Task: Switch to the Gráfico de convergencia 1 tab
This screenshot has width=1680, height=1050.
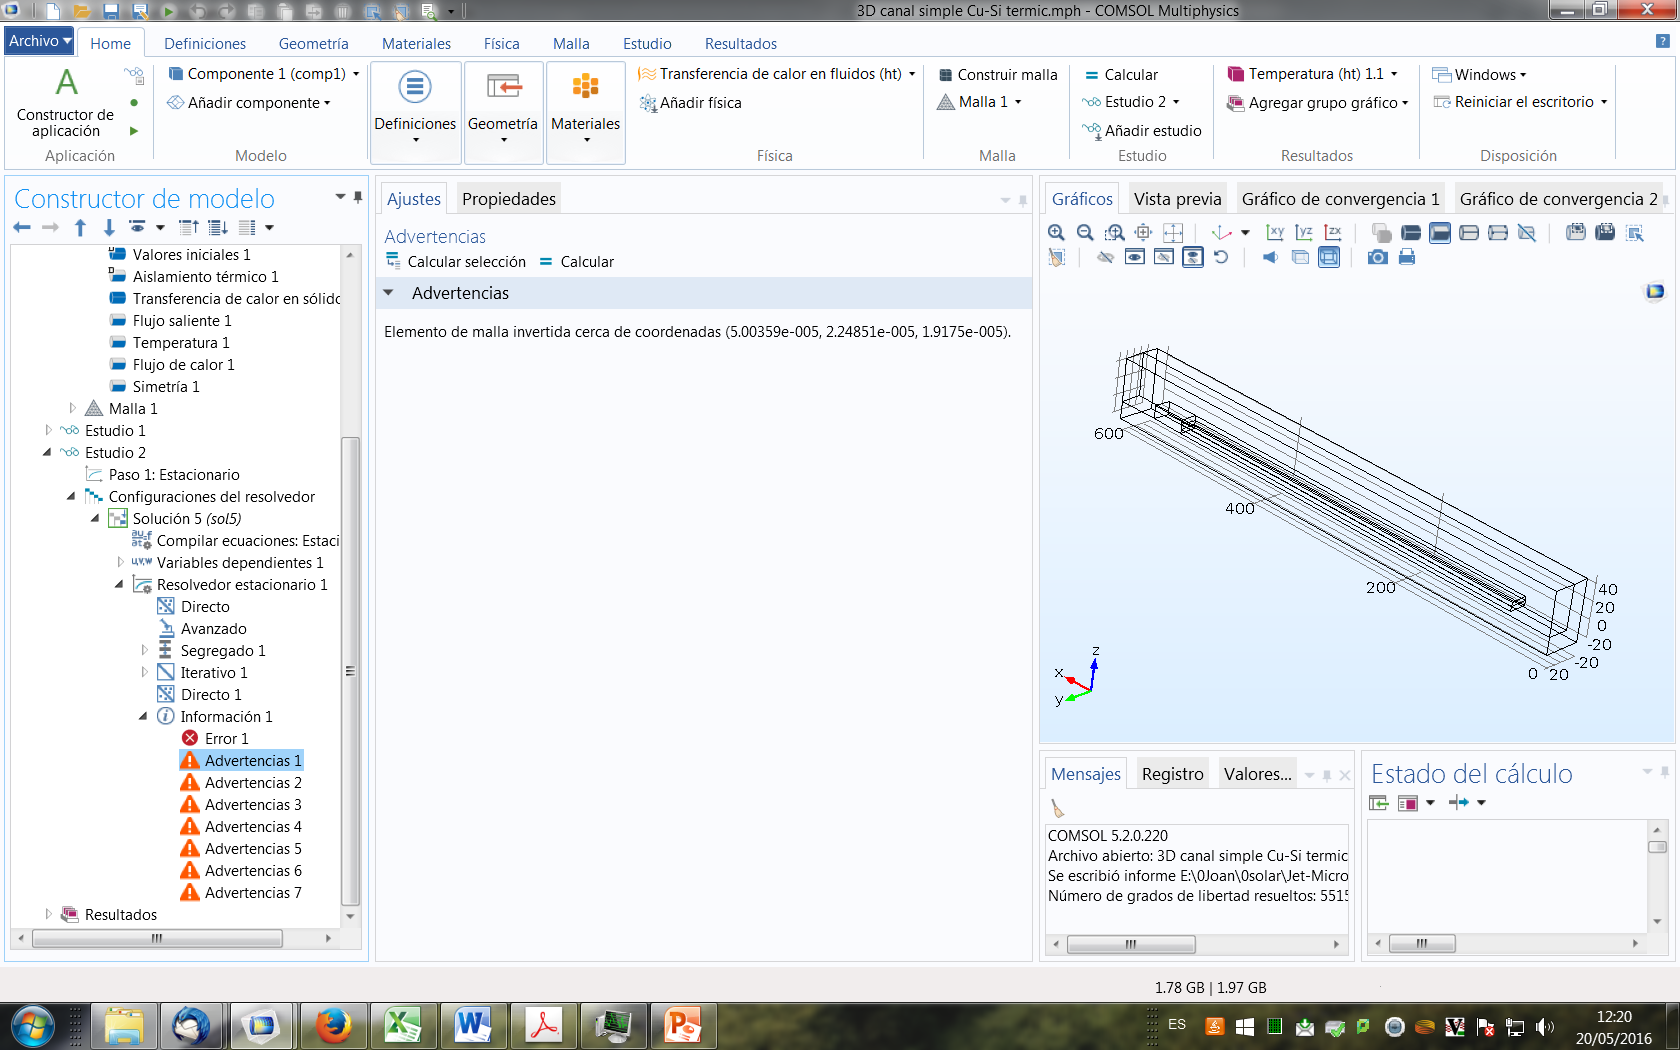Action: 1339,199
